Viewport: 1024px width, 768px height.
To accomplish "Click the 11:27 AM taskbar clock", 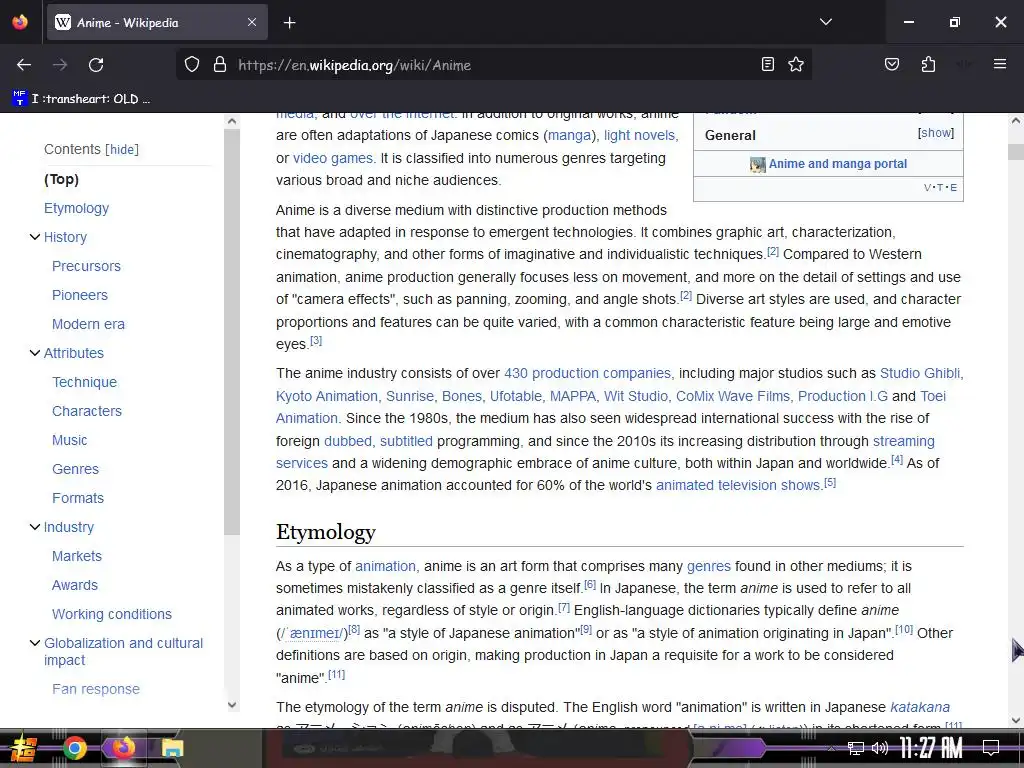I will (x=931, y=748).
